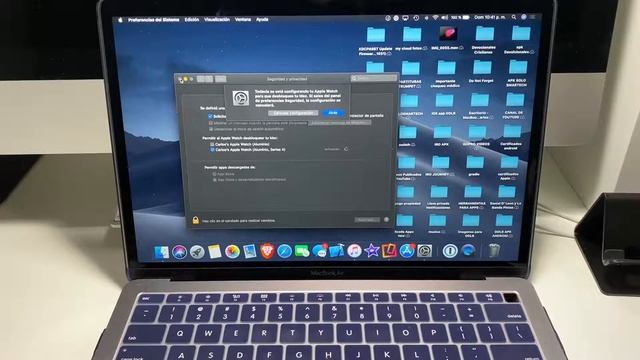Open 1Password icon in the Dock

pyautogui.click(x=450, y=251)
